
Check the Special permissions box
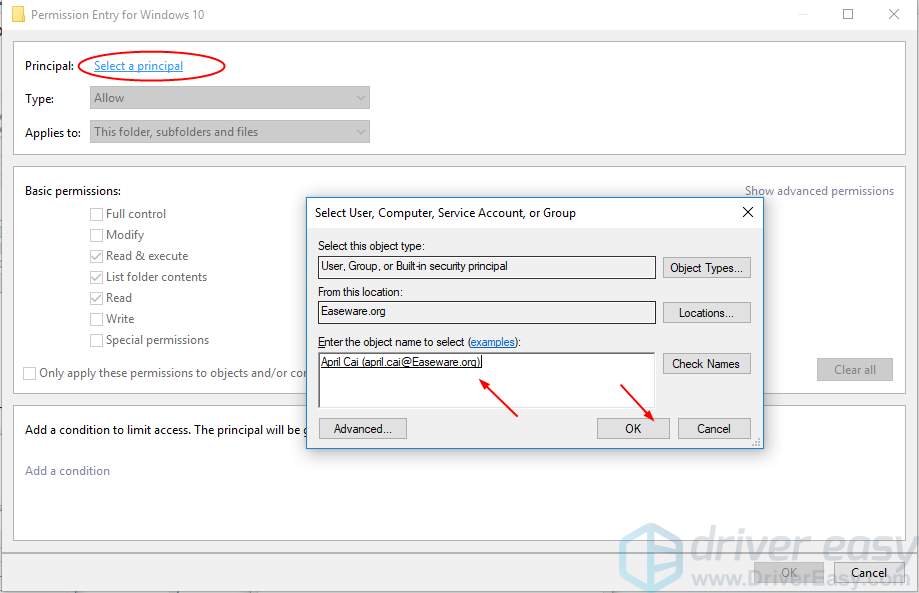(97, 340)
